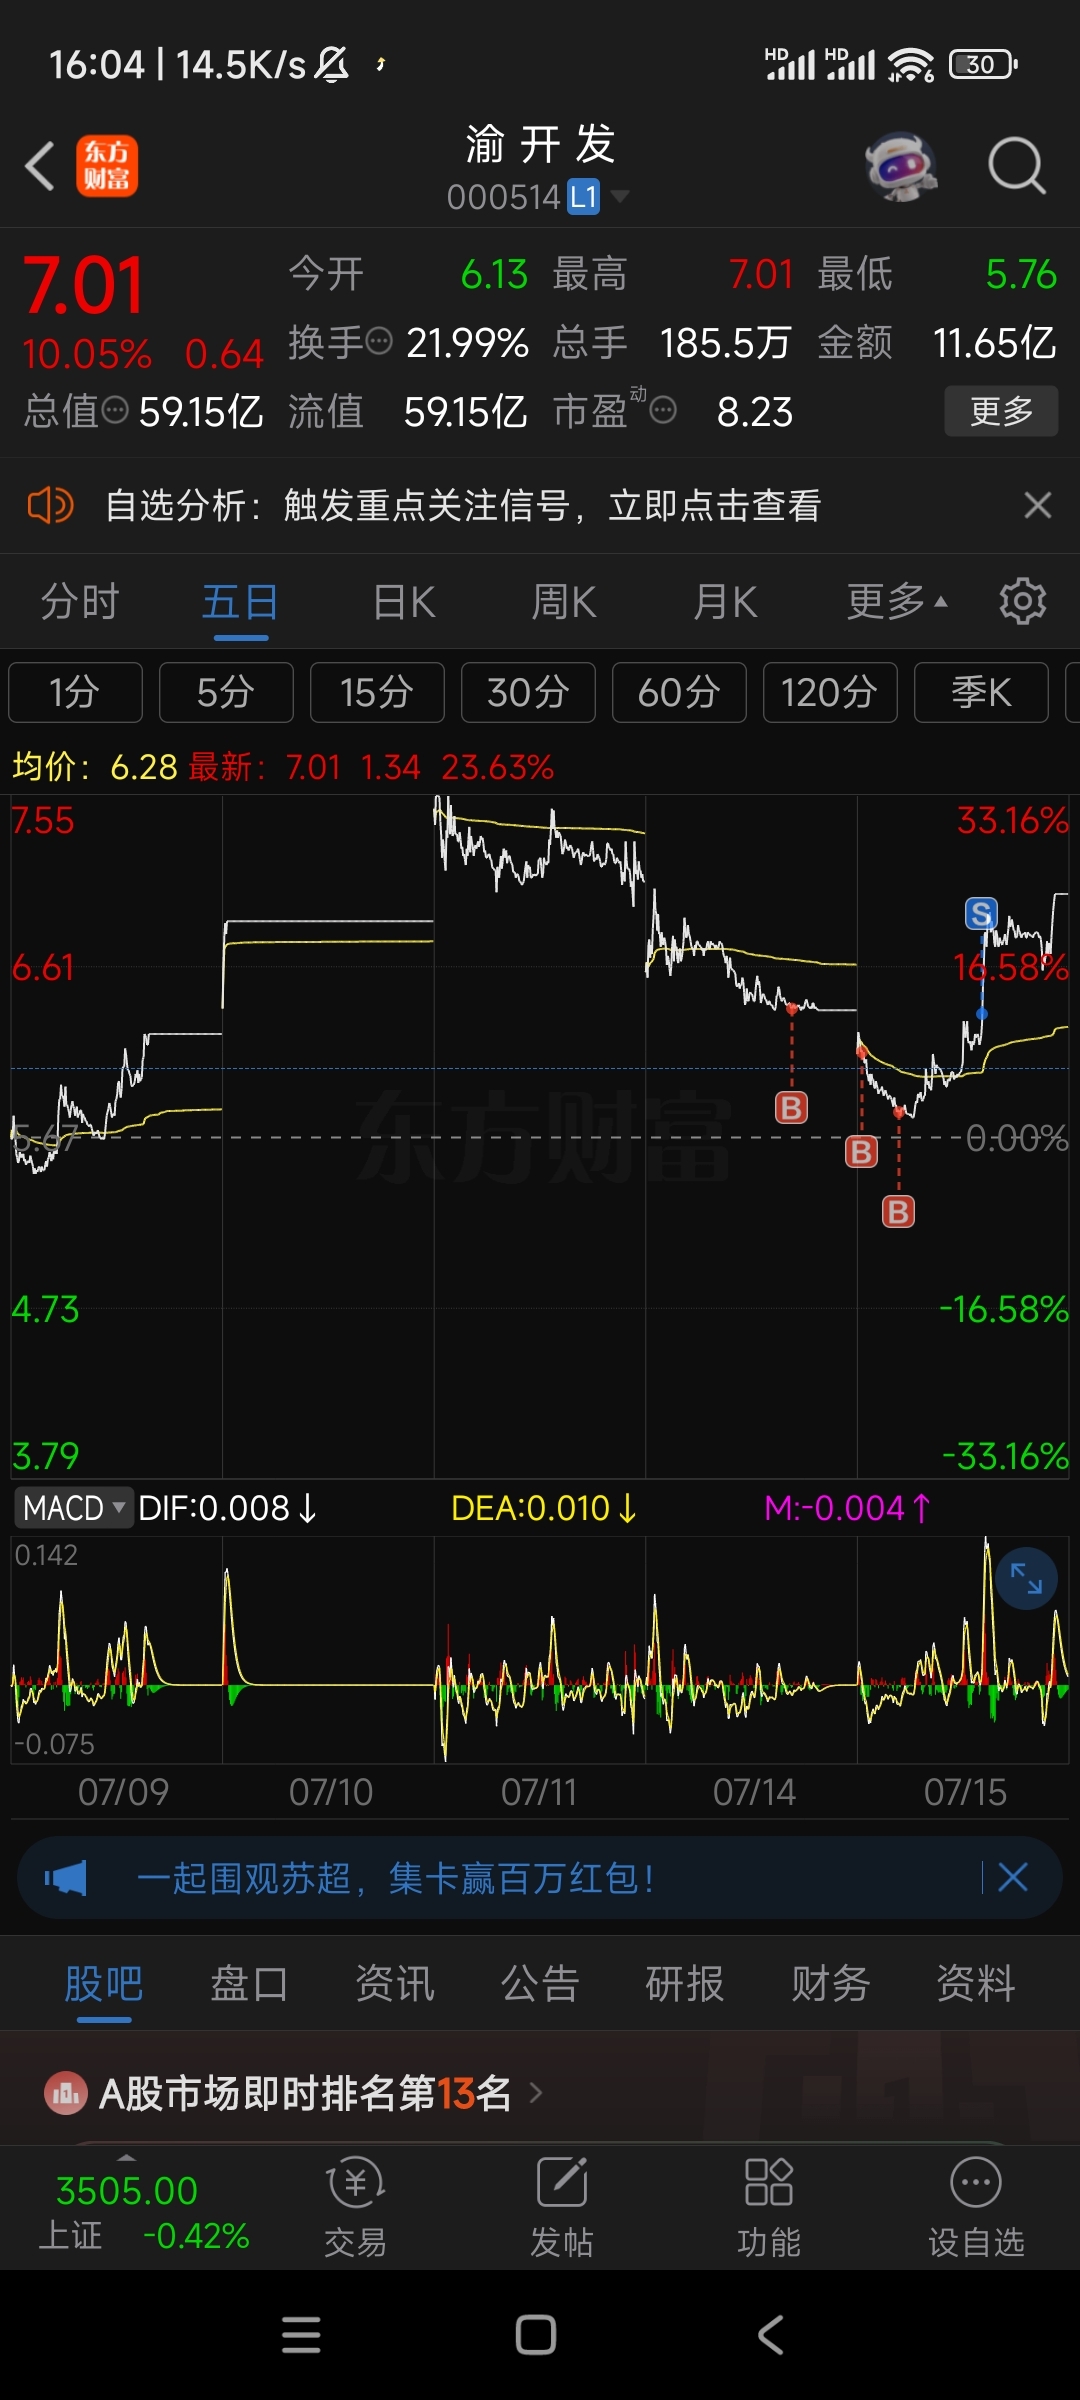This screenshot has height=2400, width=1080.
Task: Switch to the 月K chart tab
Action: [x=725, y=602]
